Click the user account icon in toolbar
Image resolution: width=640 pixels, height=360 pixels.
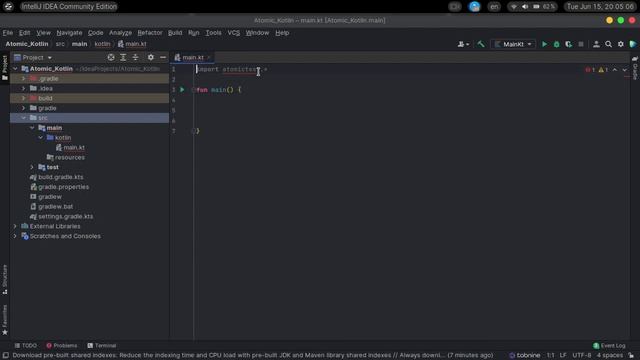596,44
